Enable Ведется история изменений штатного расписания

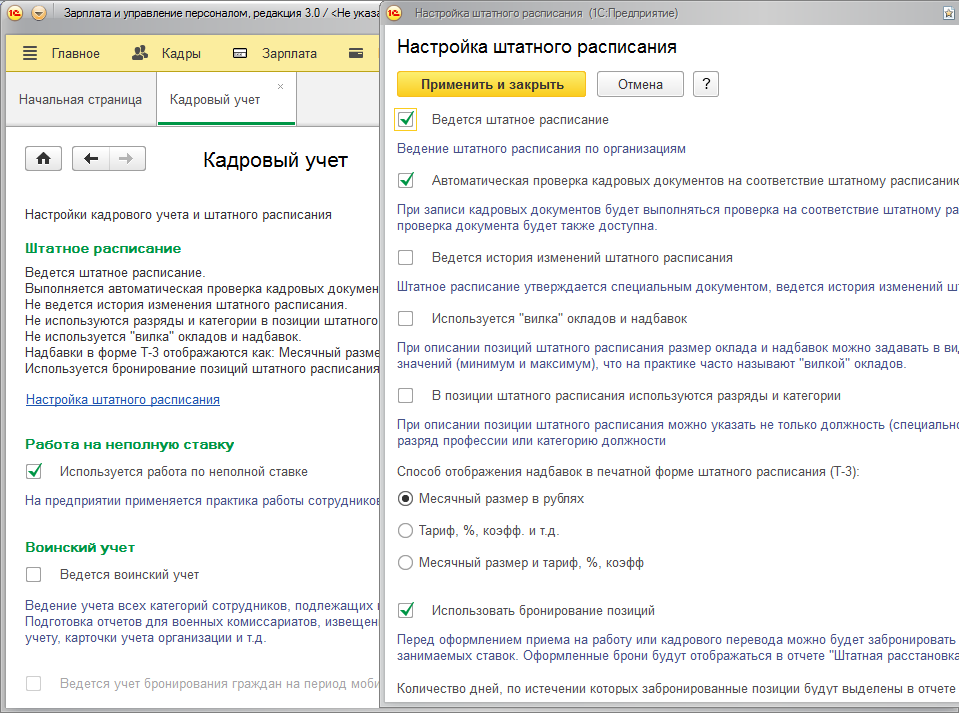(406, 258)
